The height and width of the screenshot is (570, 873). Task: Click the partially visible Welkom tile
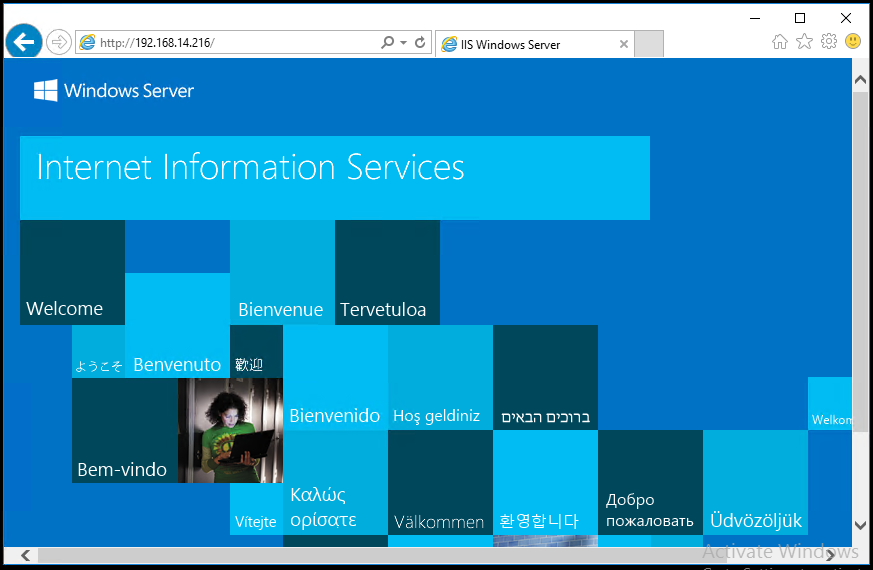click(830, 403)
